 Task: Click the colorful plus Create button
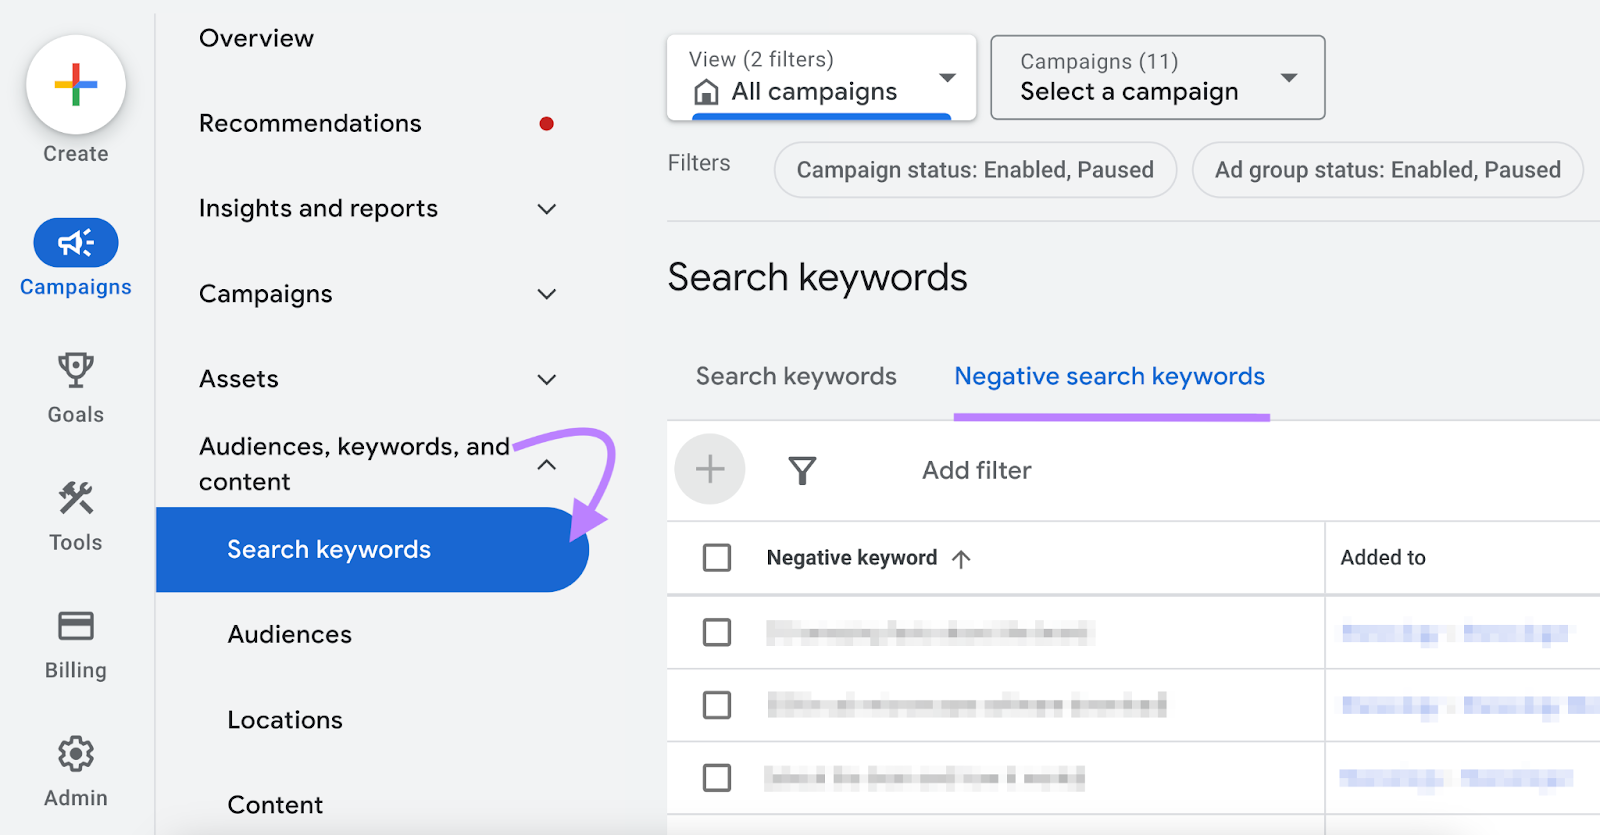point(76,85)
